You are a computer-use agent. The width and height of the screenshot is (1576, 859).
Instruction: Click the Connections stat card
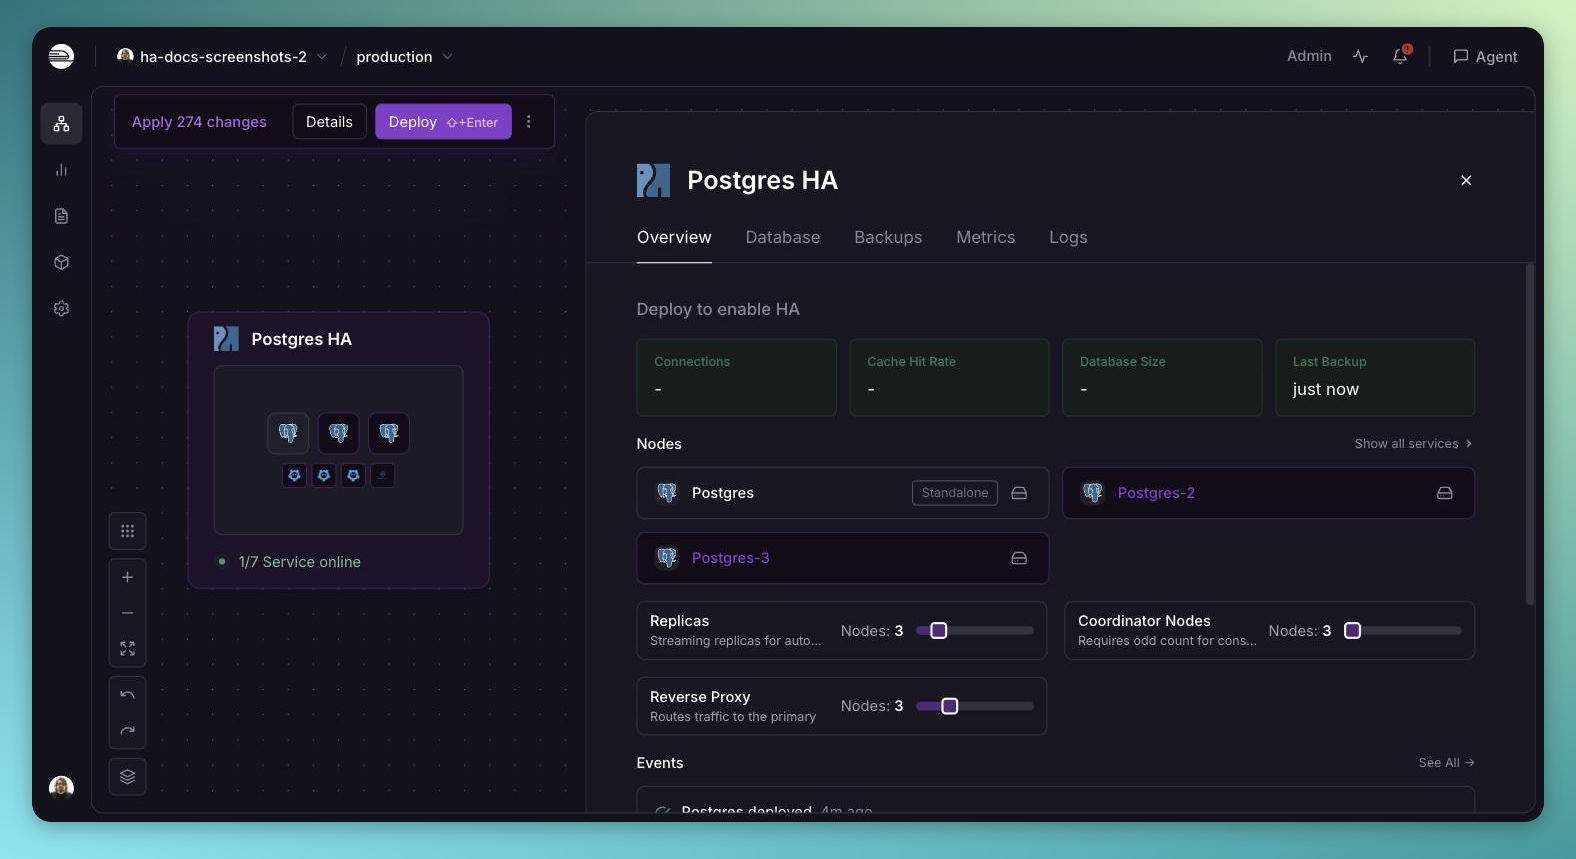(x=736, y=377)
